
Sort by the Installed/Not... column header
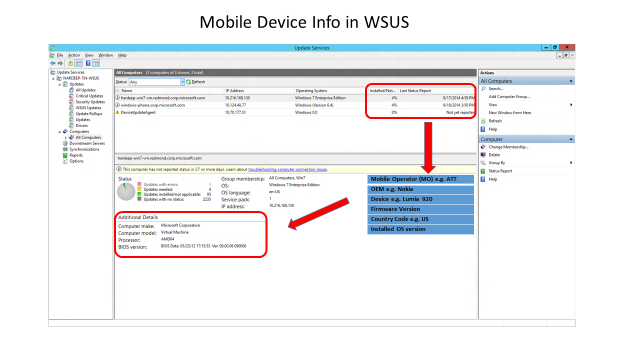(383, 91)
